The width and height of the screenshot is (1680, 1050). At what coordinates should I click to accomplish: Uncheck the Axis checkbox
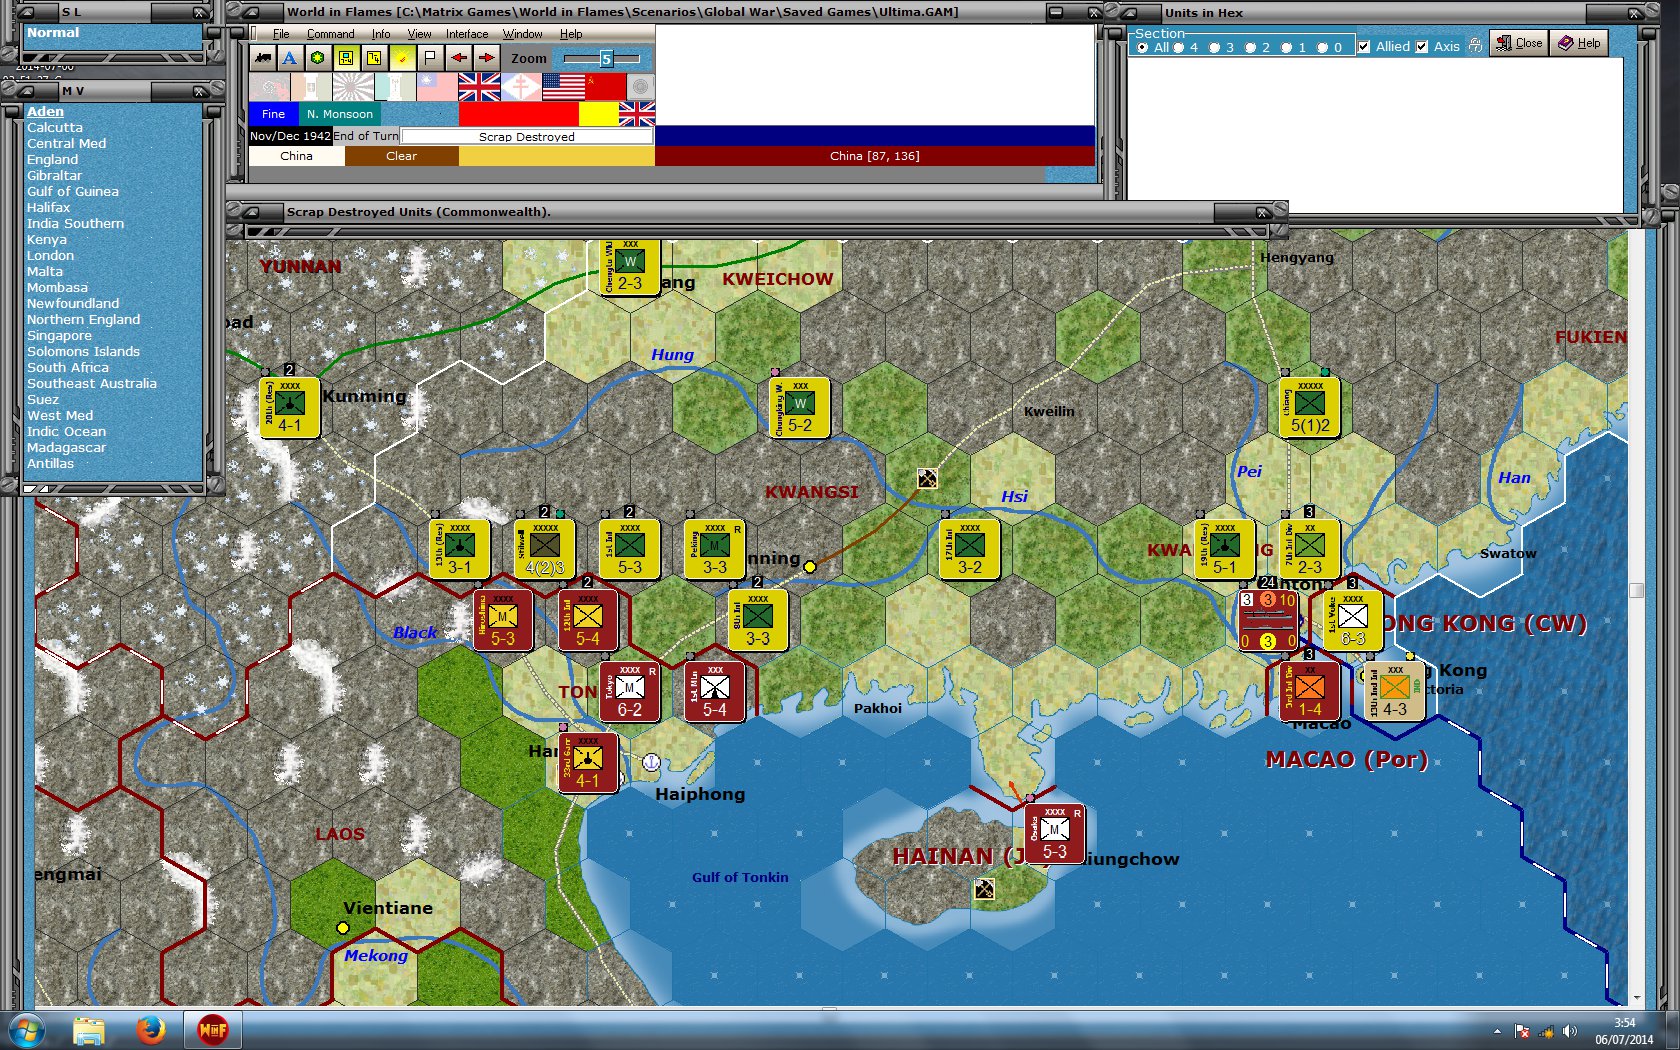click(1421, 46)
